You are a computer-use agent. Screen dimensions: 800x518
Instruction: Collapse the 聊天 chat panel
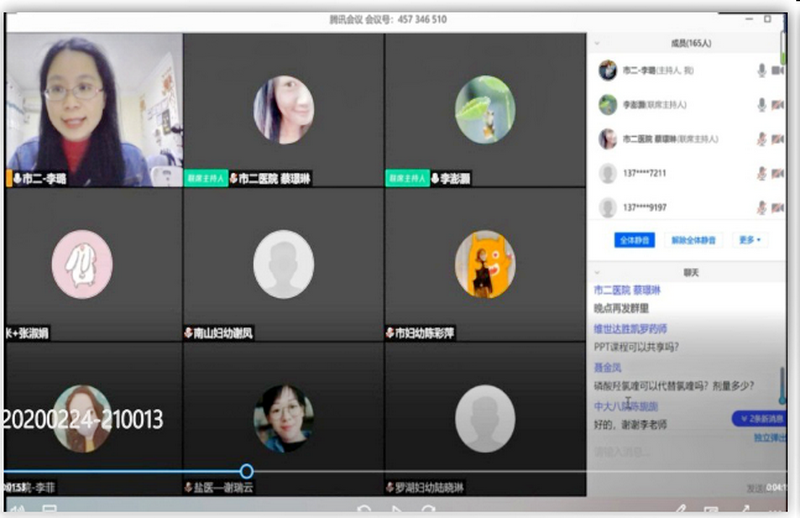pos(597,271)
